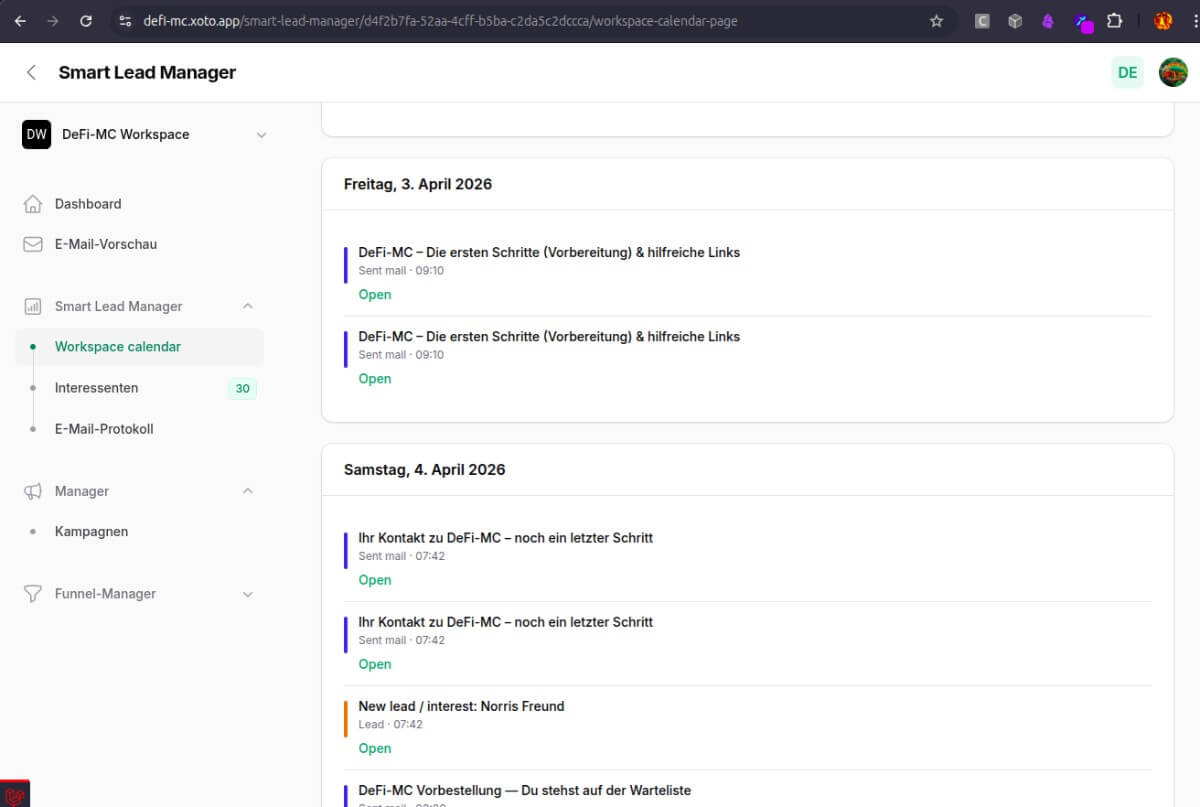Click the Manager megaphone icon

pyautogui.click(x=33, y=491)
